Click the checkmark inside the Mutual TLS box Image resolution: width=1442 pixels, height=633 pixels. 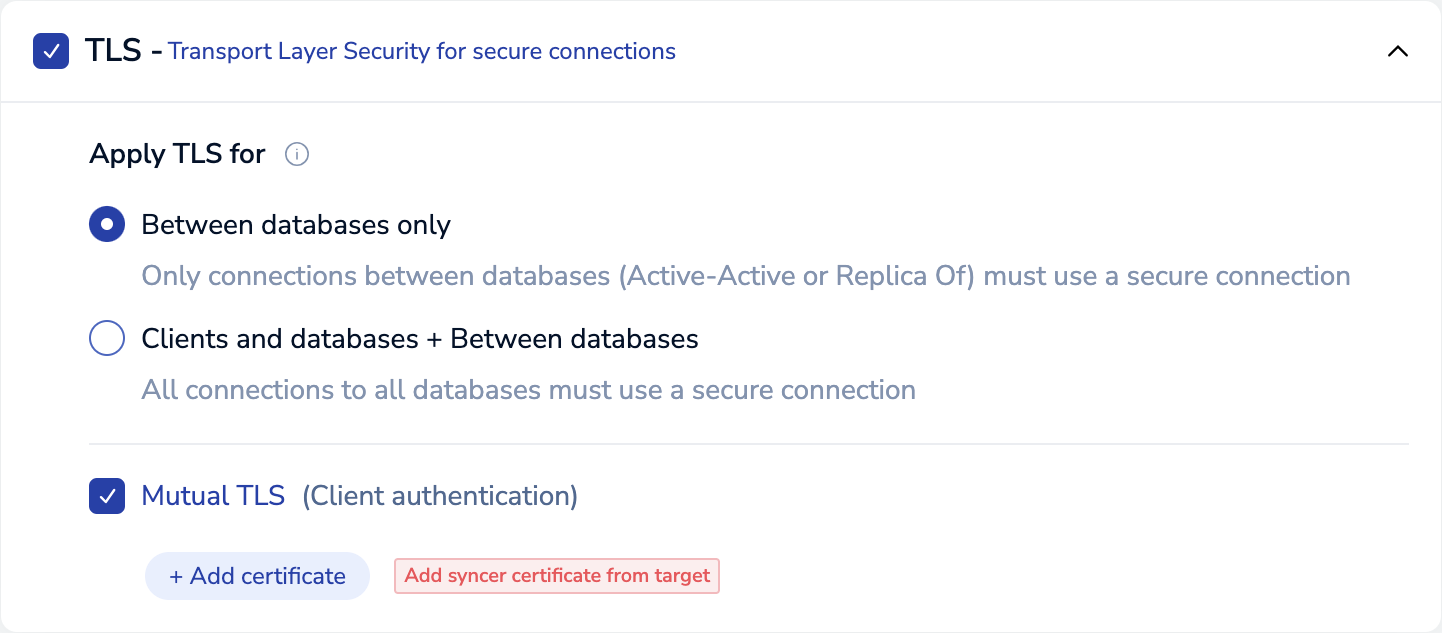[107, 496]
